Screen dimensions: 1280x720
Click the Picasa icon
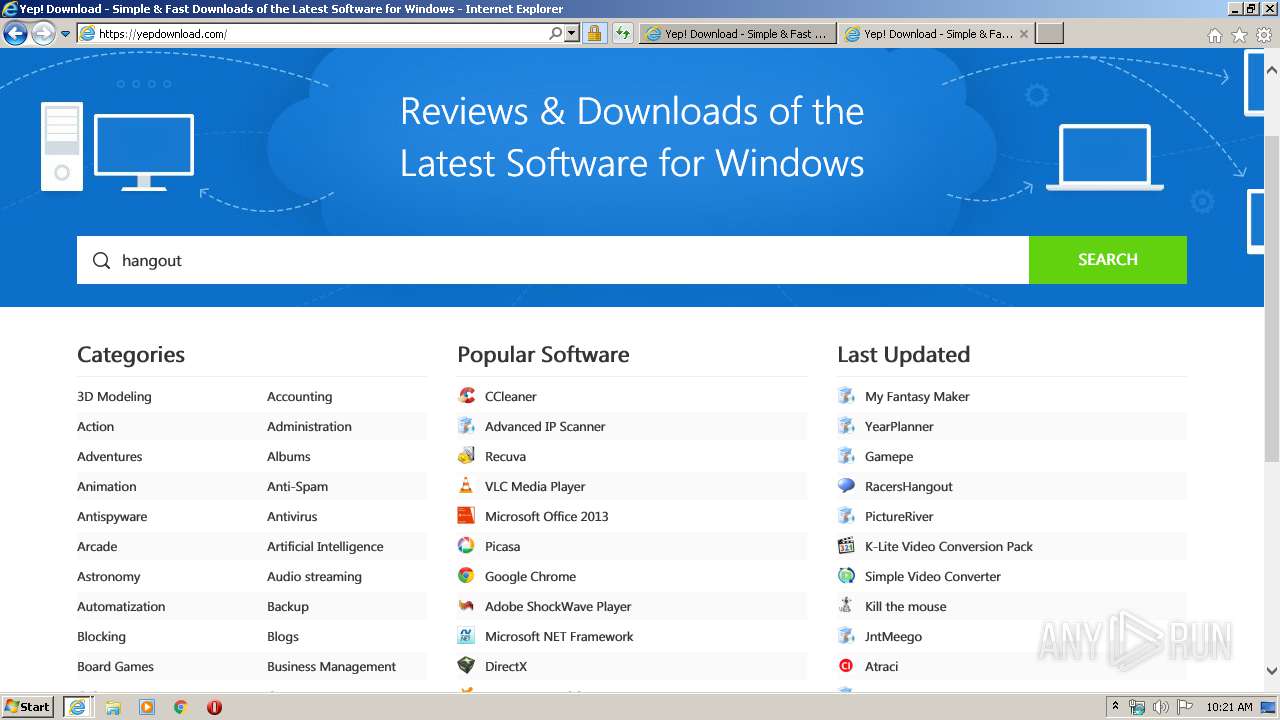pos(466,546)
